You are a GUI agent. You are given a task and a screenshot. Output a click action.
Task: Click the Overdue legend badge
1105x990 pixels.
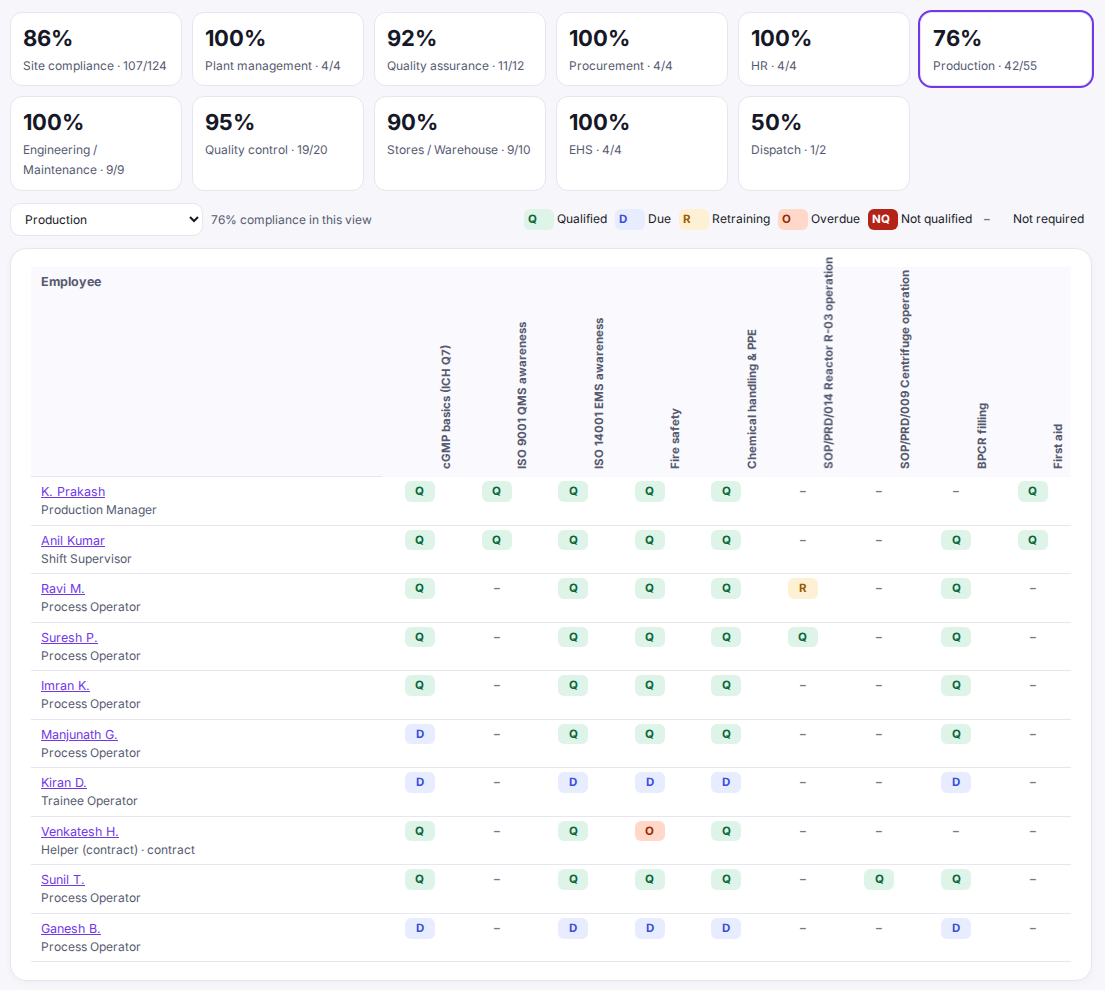pos(792,219)
